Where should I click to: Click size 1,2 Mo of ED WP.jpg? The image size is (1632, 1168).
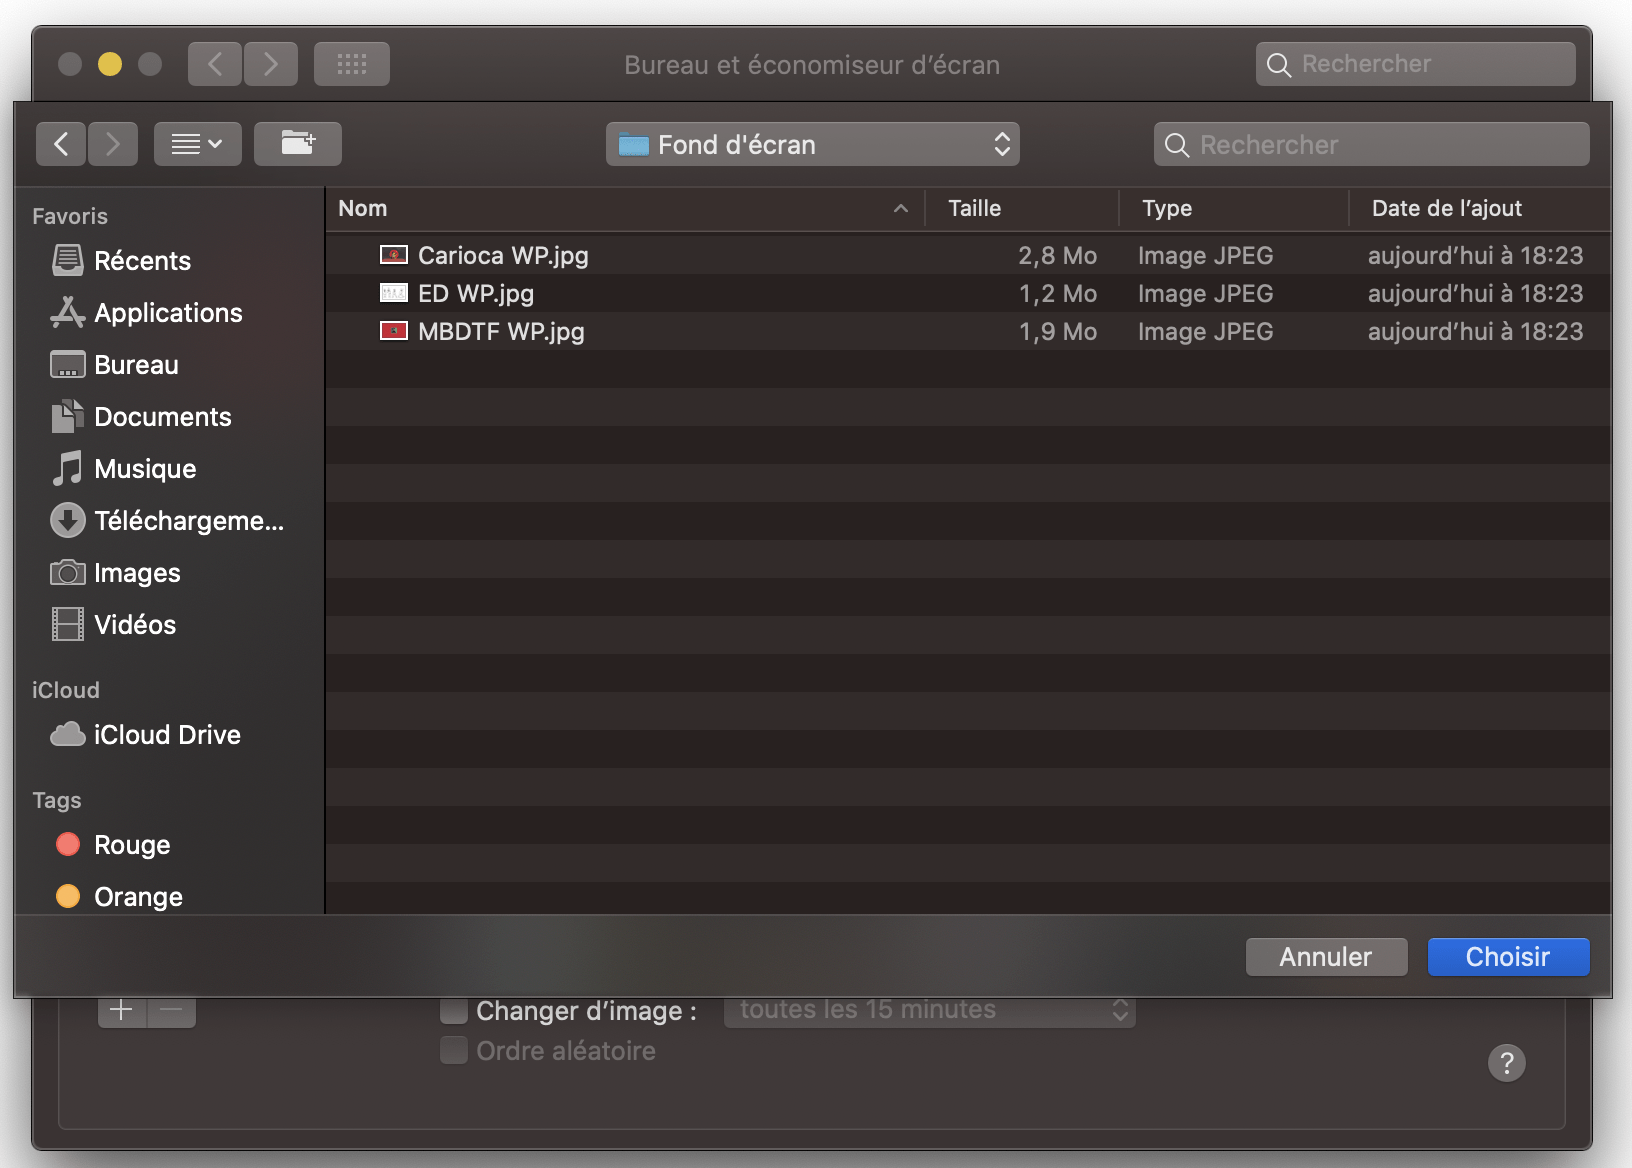point(1058,294)
